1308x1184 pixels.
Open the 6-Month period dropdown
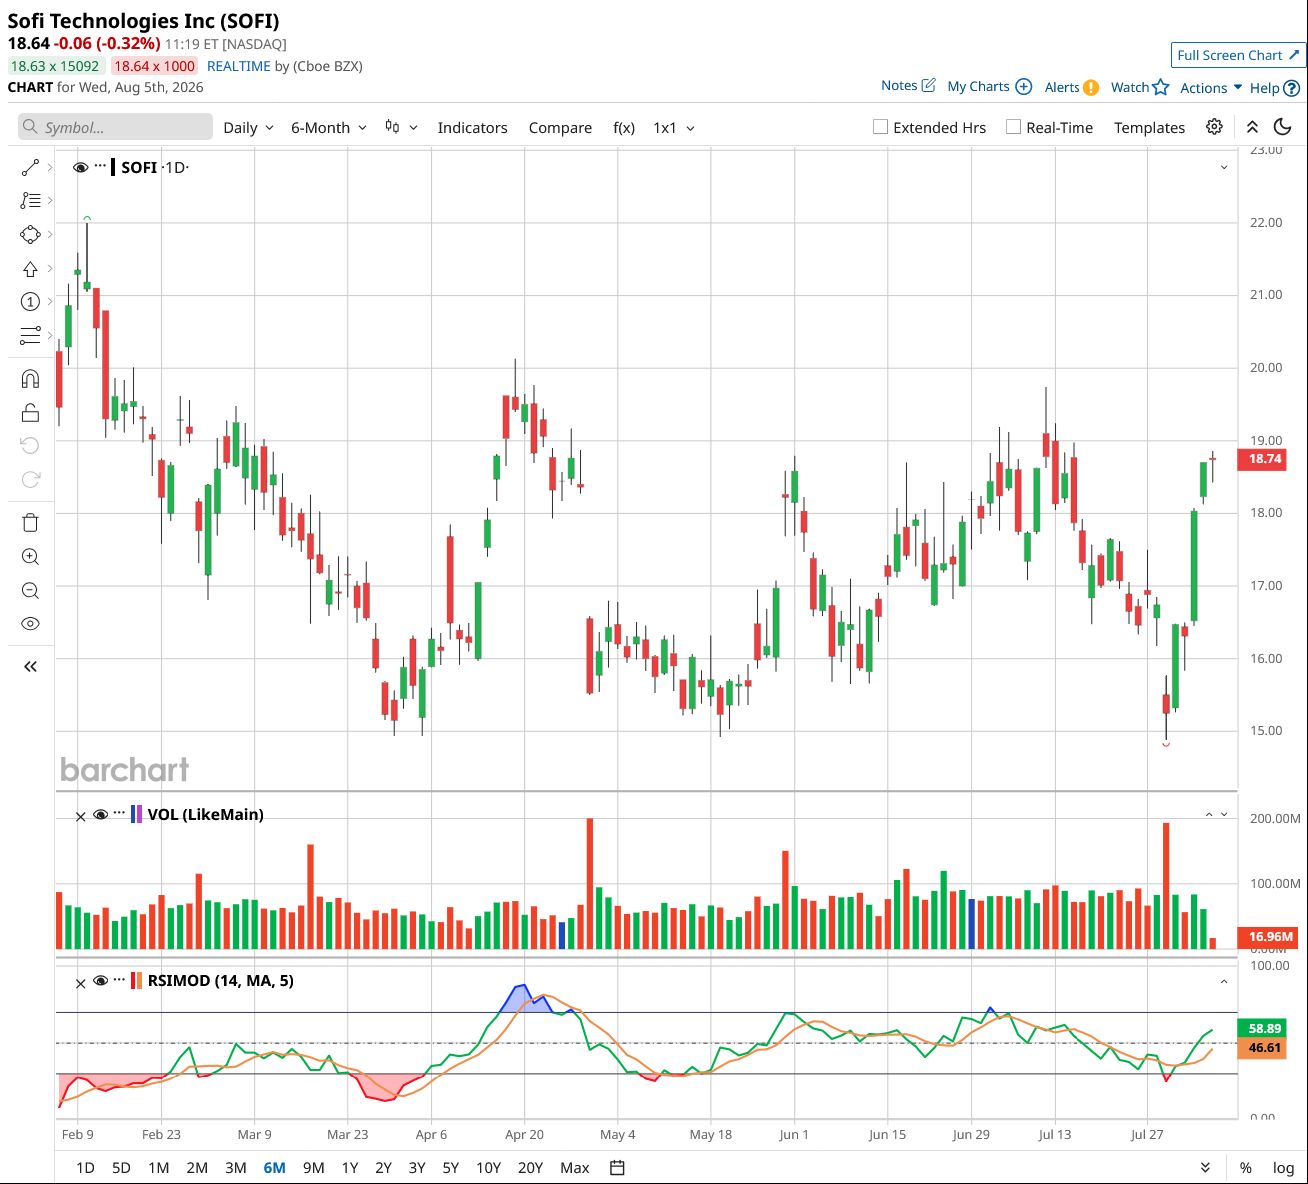tap(329, 128)
